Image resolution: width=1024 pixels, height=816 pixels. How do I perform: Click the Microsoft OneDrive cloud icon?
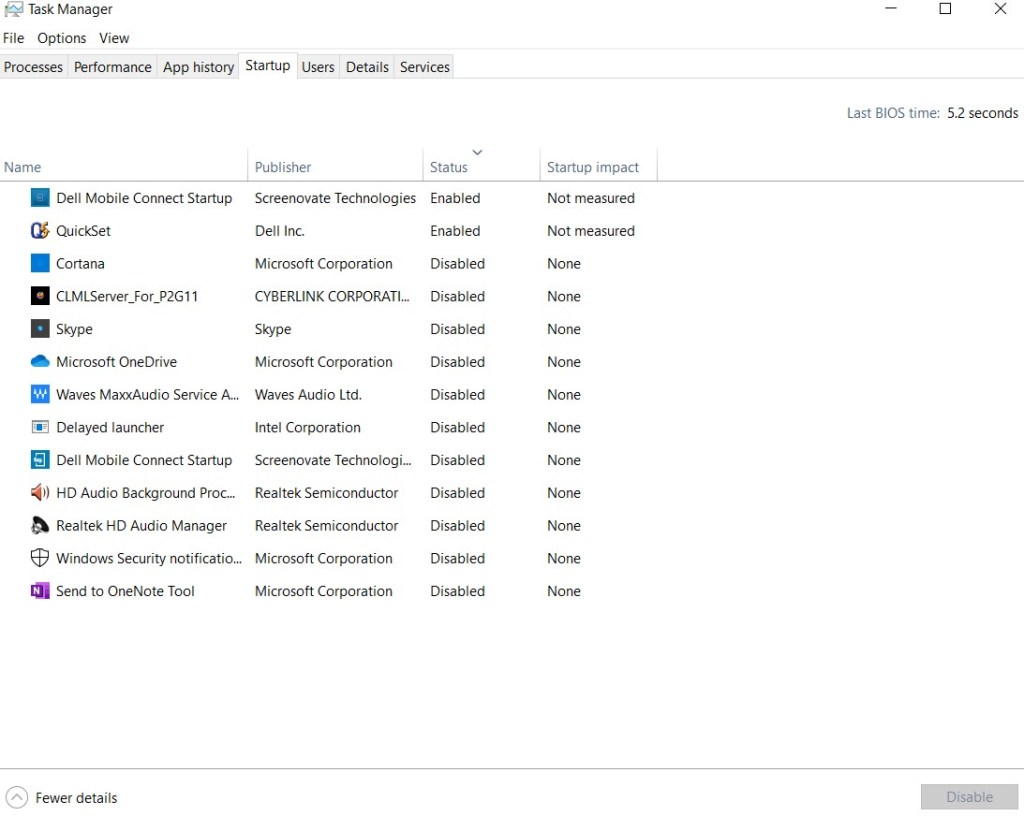[x=40, y=362]
